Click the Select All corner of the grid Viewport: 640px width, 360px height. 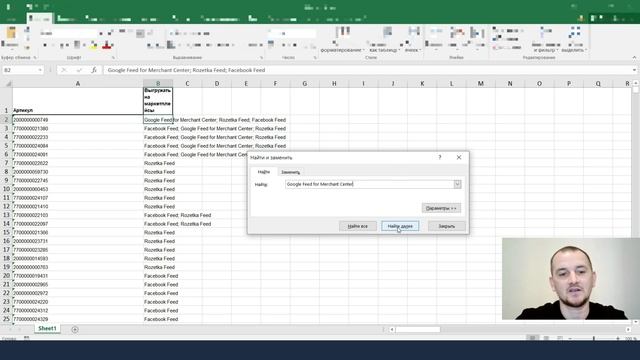[x=7, y=84]
